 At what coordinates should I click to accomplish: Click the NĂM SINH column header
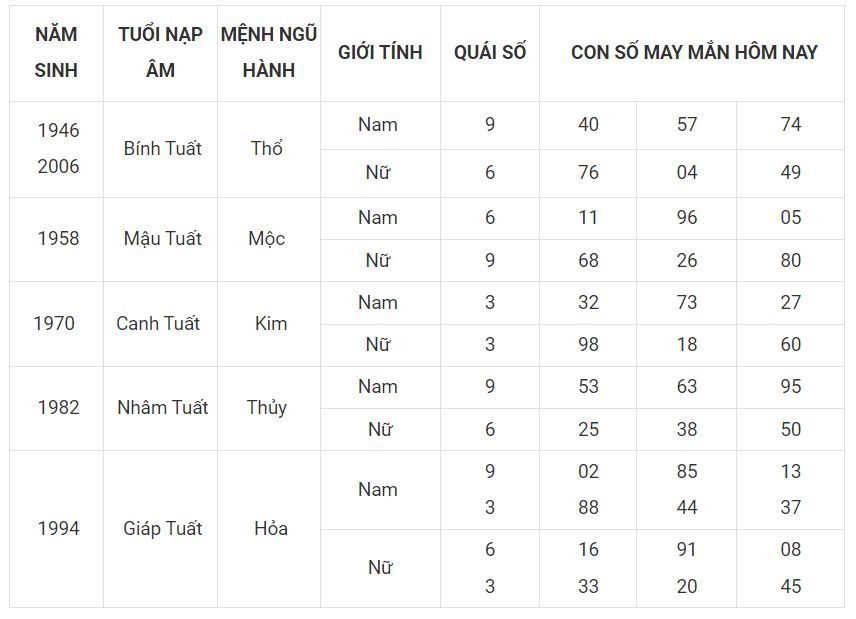coord(56,53)
